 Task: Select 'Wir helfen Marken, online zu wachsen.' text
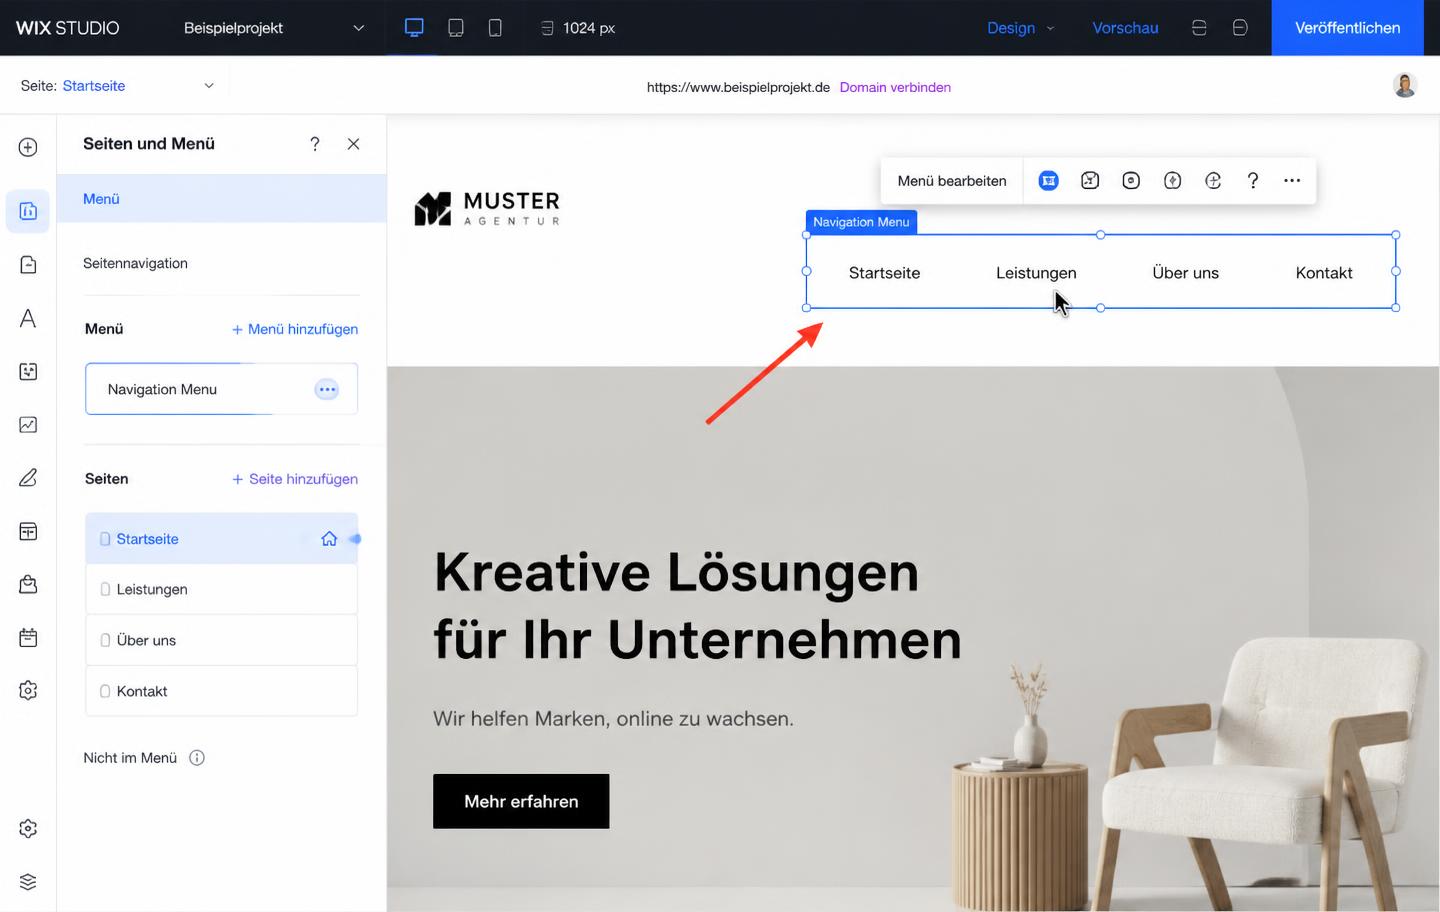613,719
